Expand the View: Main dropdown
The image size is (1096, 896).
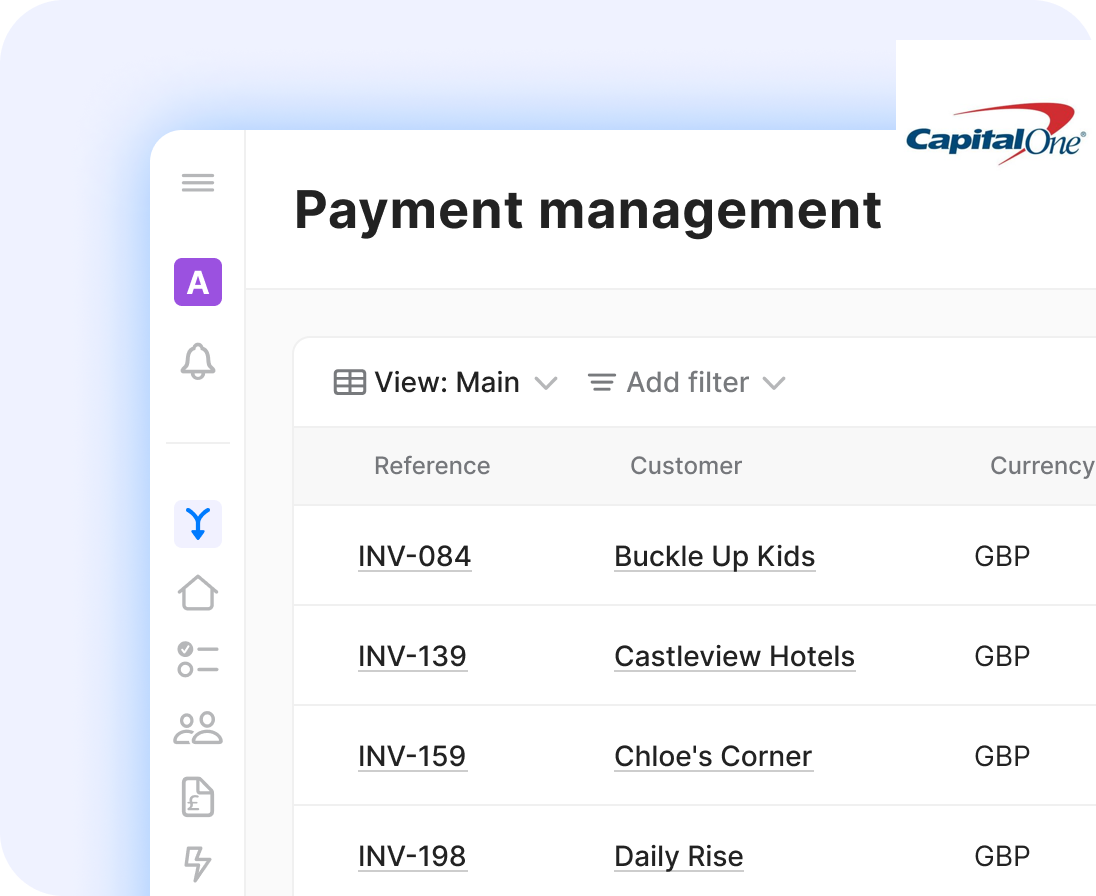point(445,383)
